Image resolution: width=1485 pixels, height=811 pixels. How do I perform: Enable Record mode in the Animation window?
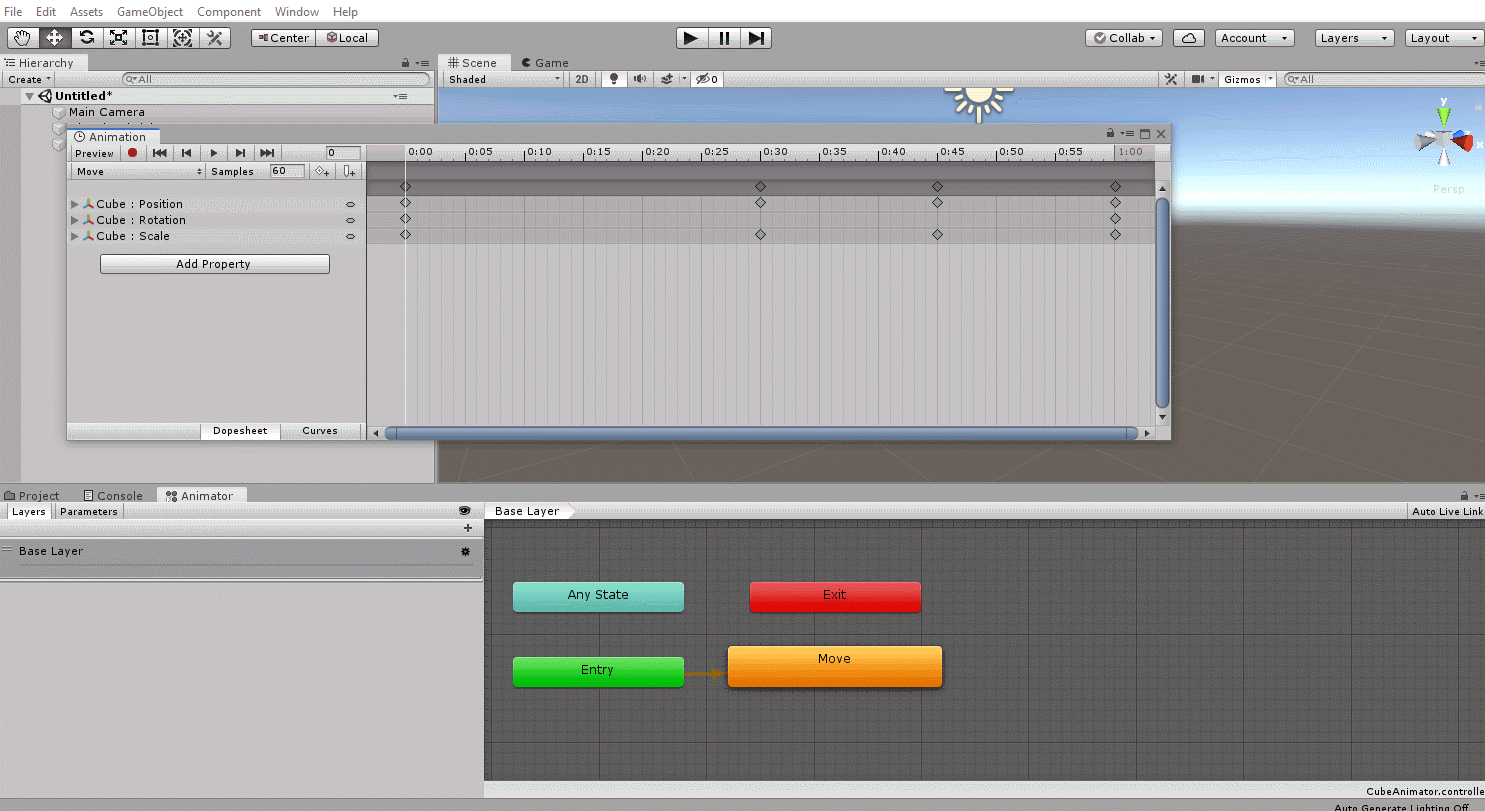click(131, 153)
